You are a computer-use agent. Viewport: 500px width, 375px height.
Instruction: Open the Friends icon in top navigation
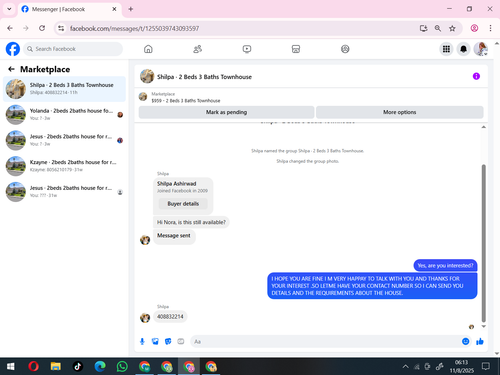(x=197, y=49)
